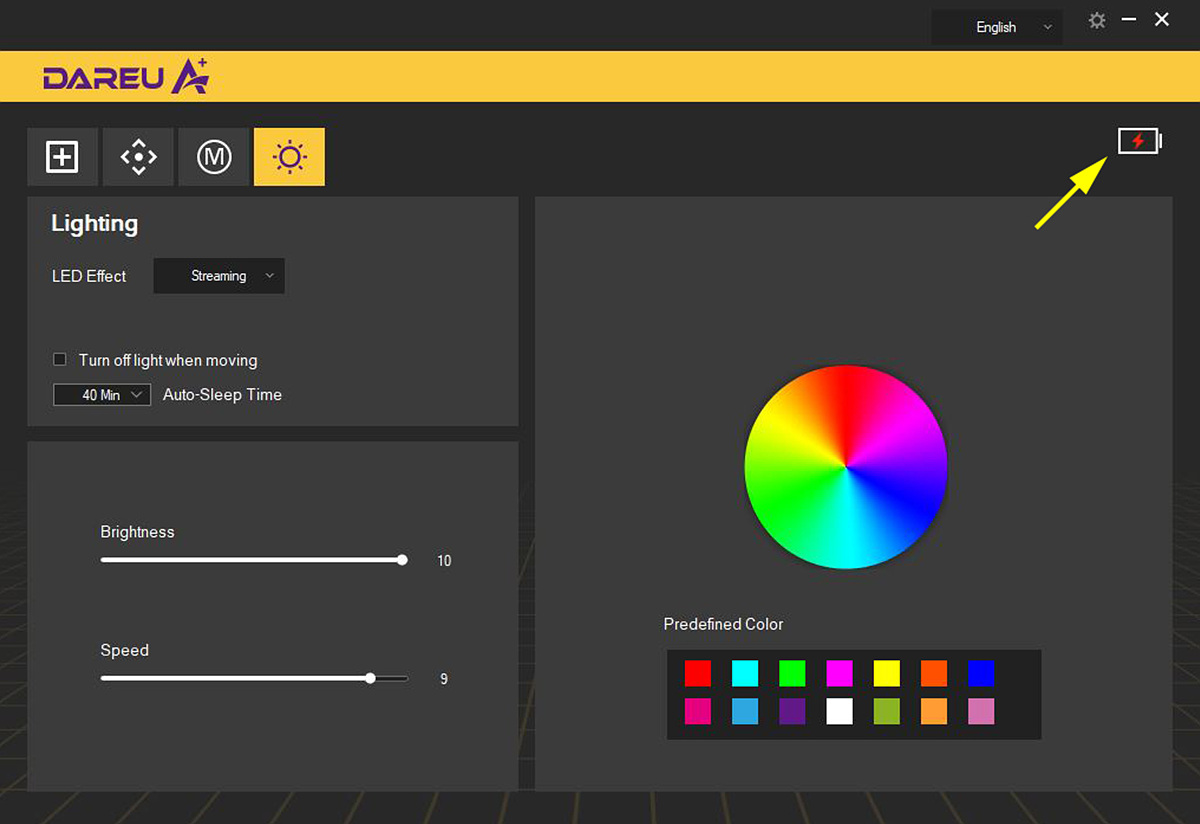Click the Speed value 9
The image size is (1200, 824).
pos(444,679)
